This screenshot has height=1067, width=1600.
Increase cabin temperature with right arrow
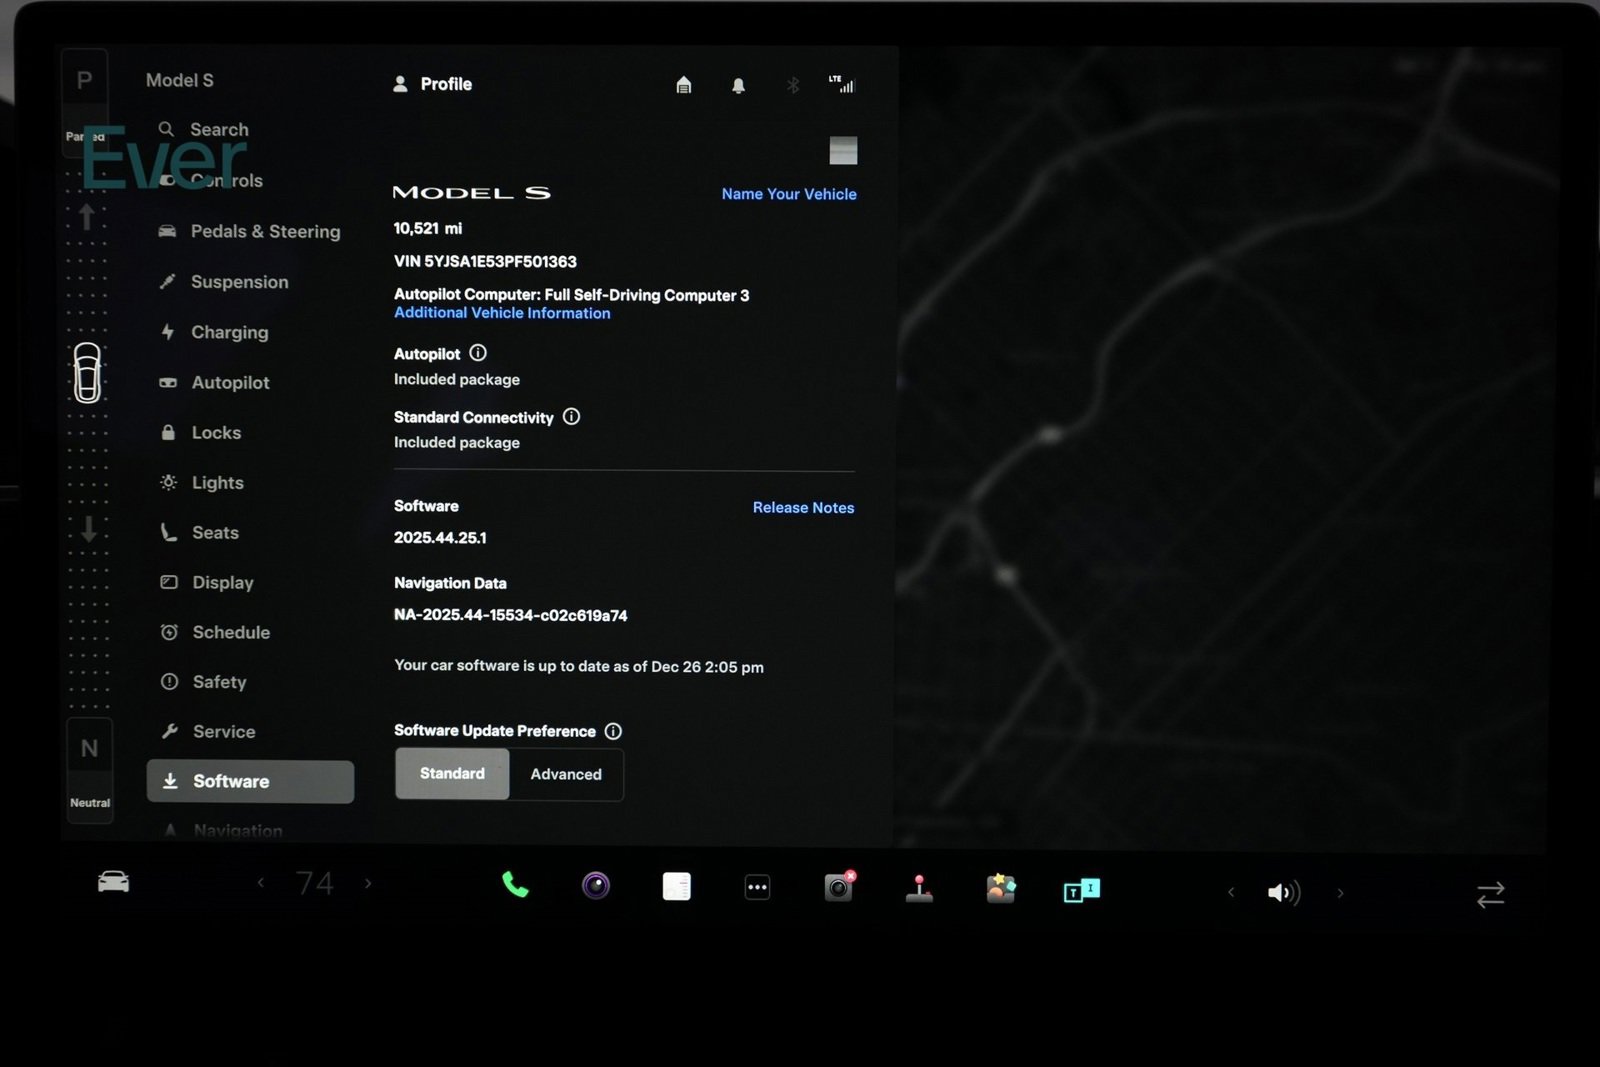coord(368,884)
